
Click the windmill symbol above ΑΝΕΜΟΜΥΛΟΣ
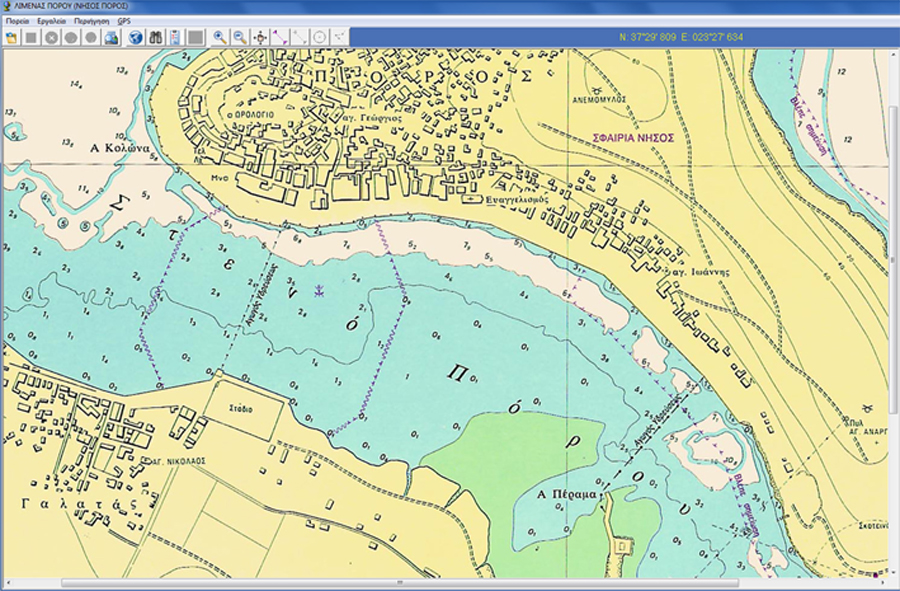597,90
